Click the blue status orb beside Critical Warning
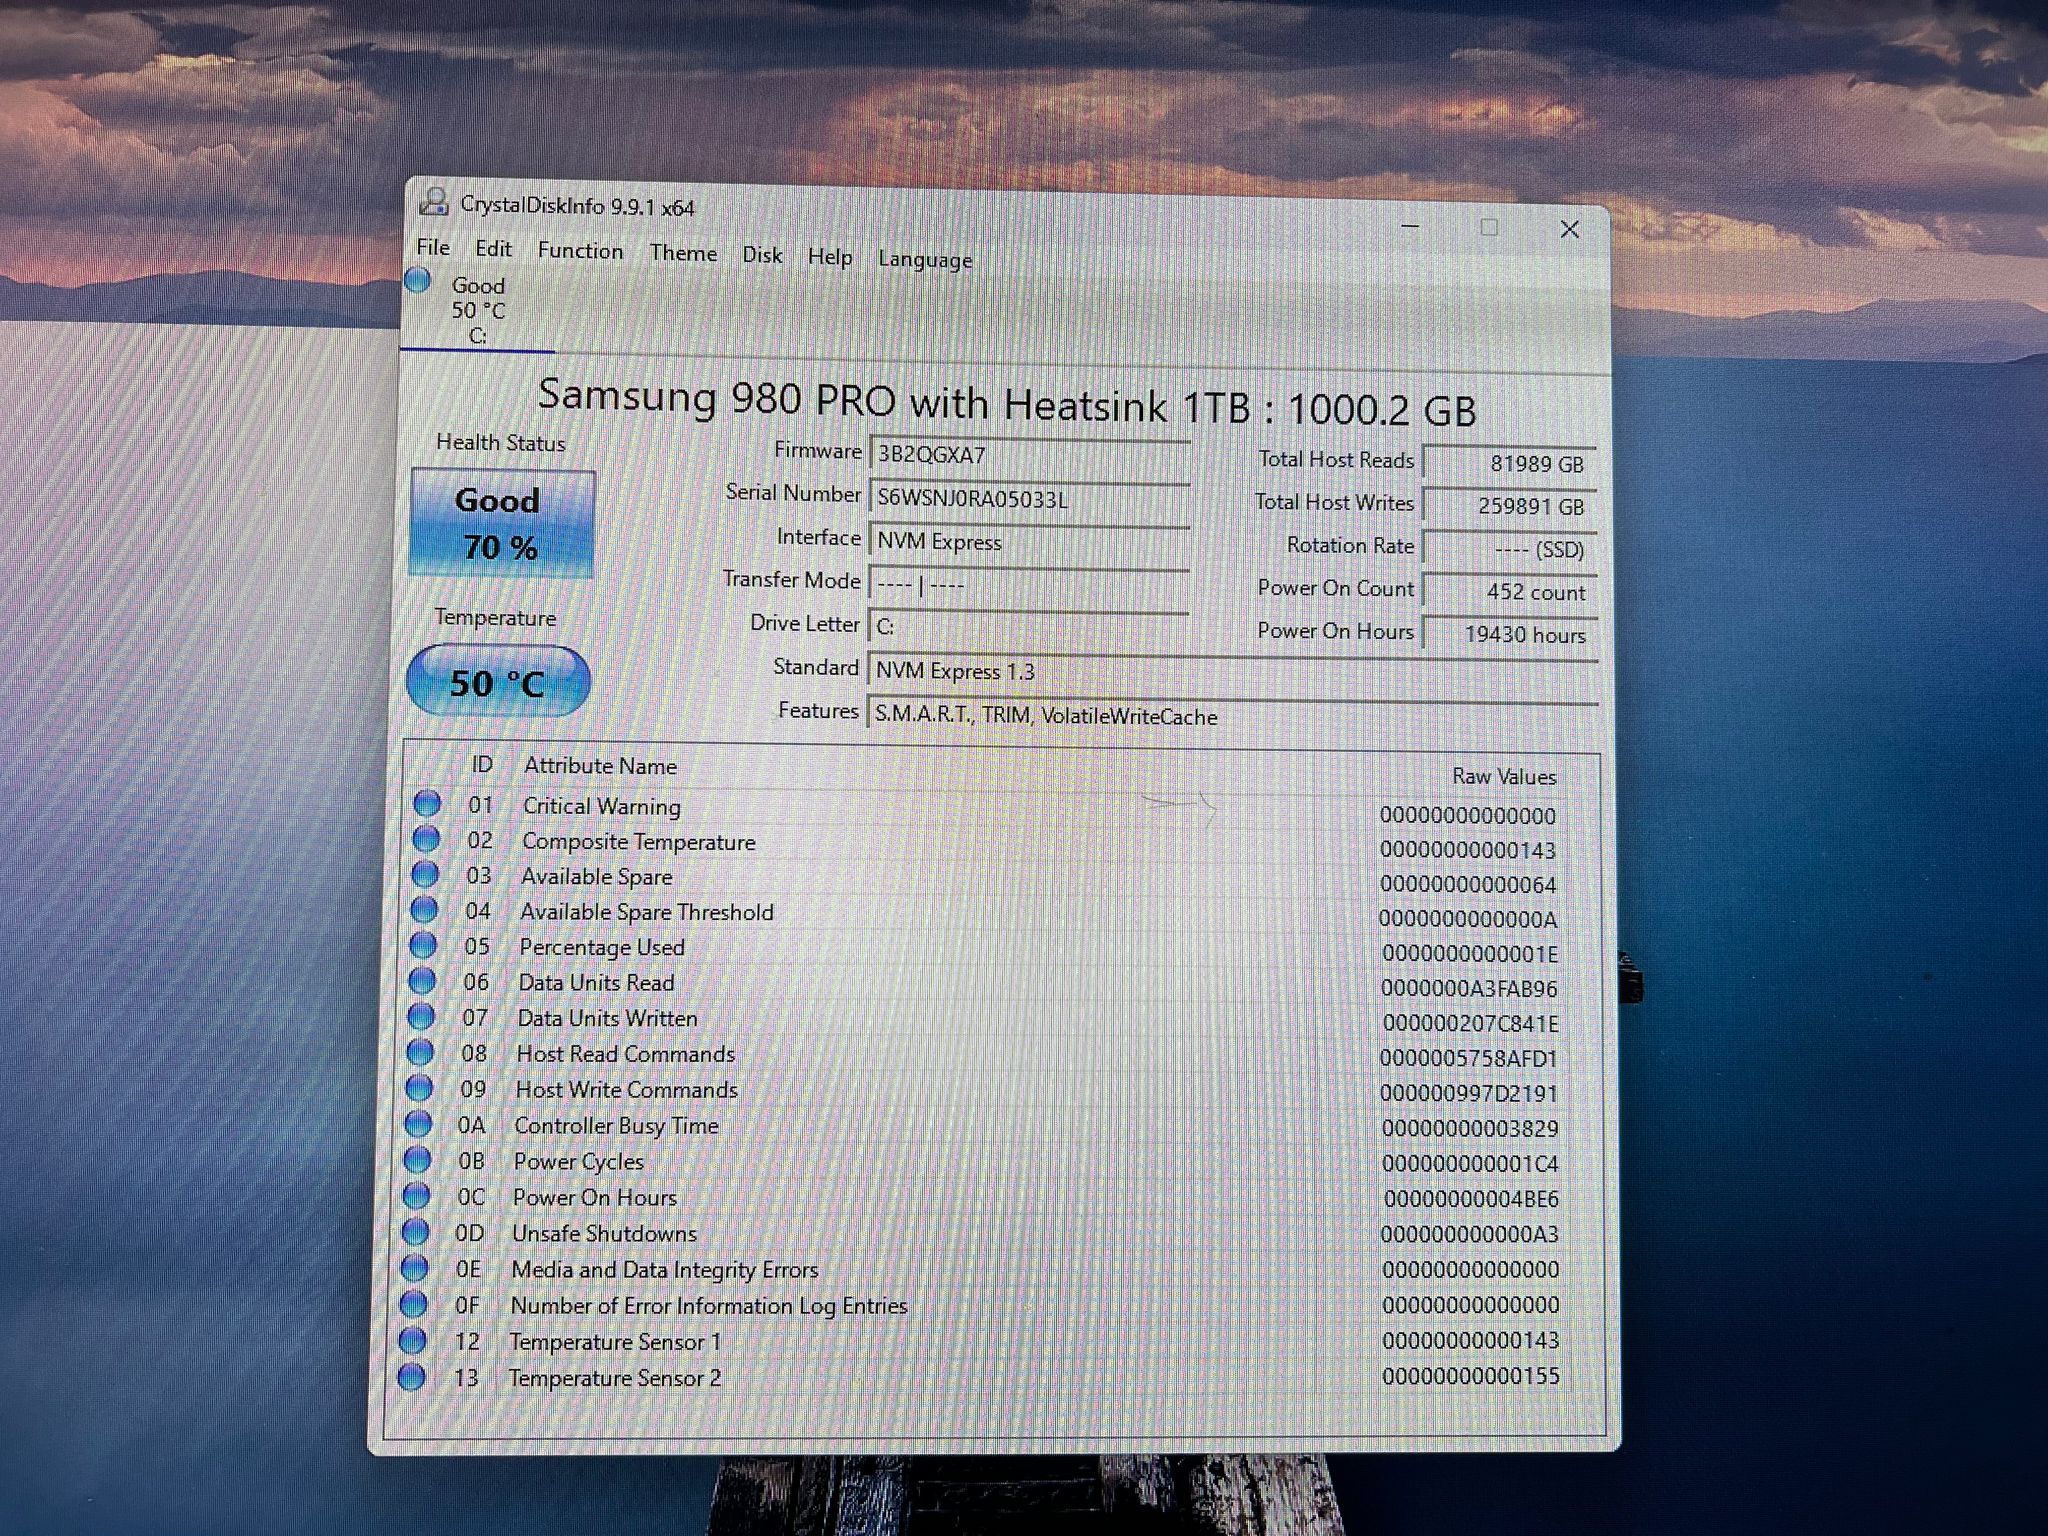2048x1536 pixels. (427, 803)
